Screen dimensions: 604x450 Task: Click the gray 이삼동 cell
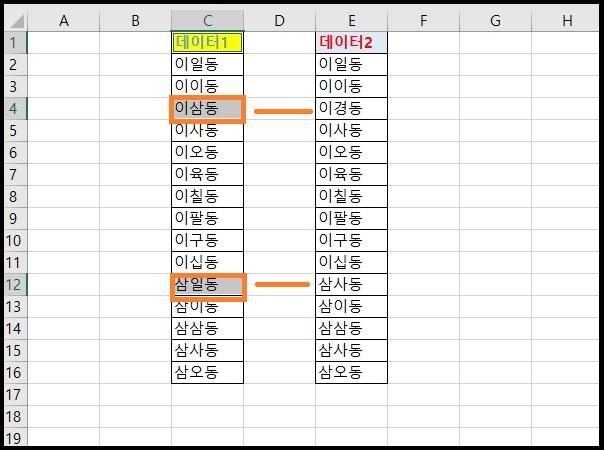[208, 109]
